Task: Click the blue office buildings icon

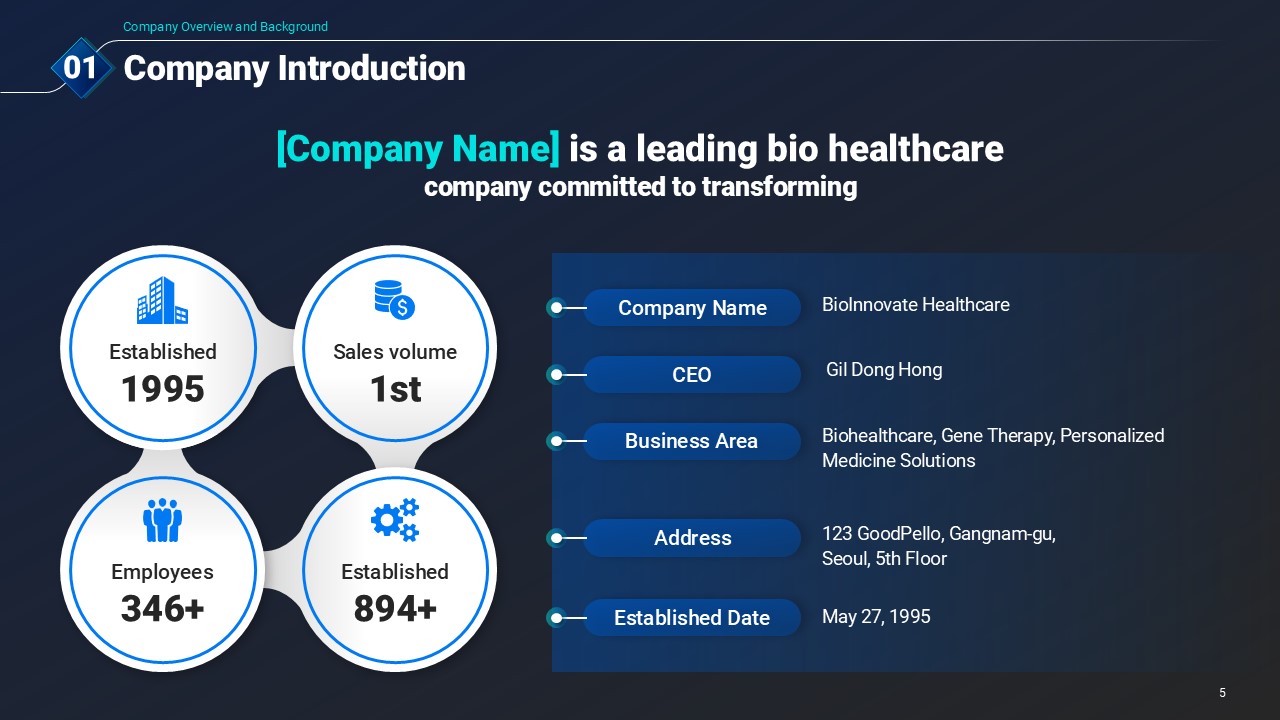Action: (x=162, y=300)
